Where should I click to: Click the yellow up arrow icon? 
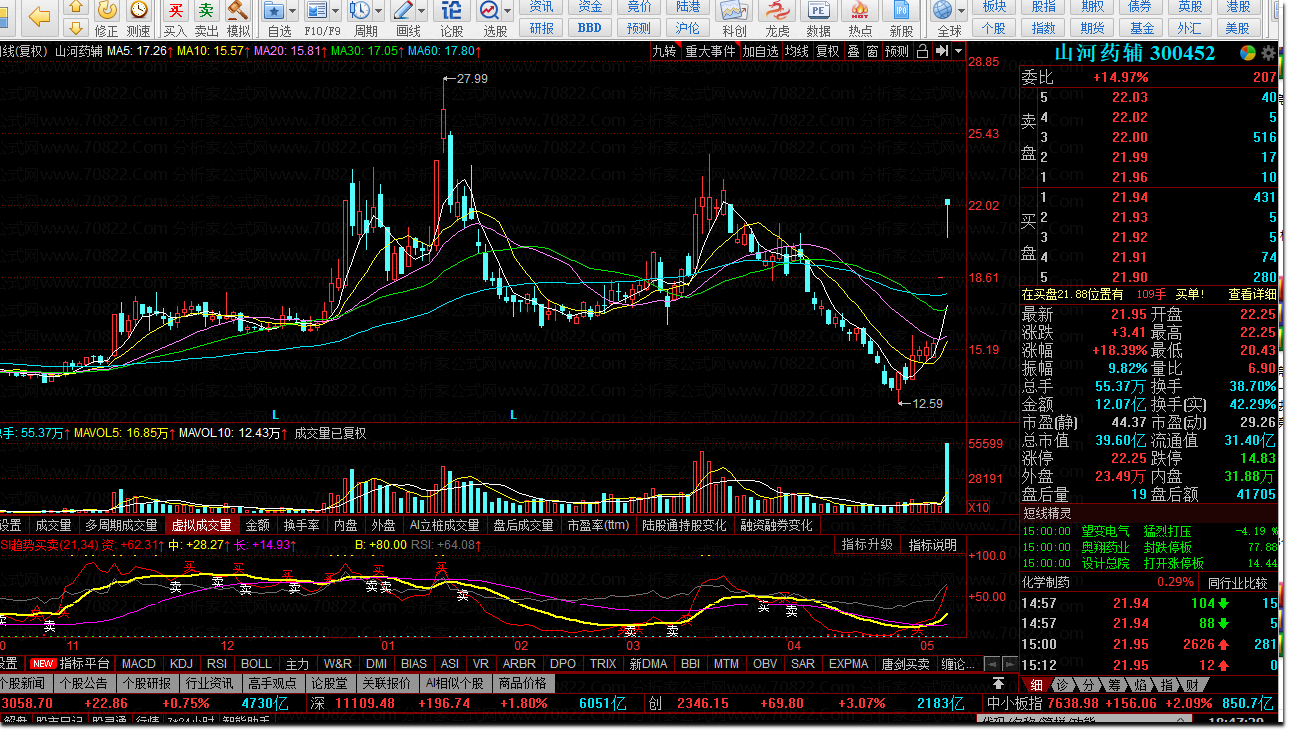[x=76, y=8]
